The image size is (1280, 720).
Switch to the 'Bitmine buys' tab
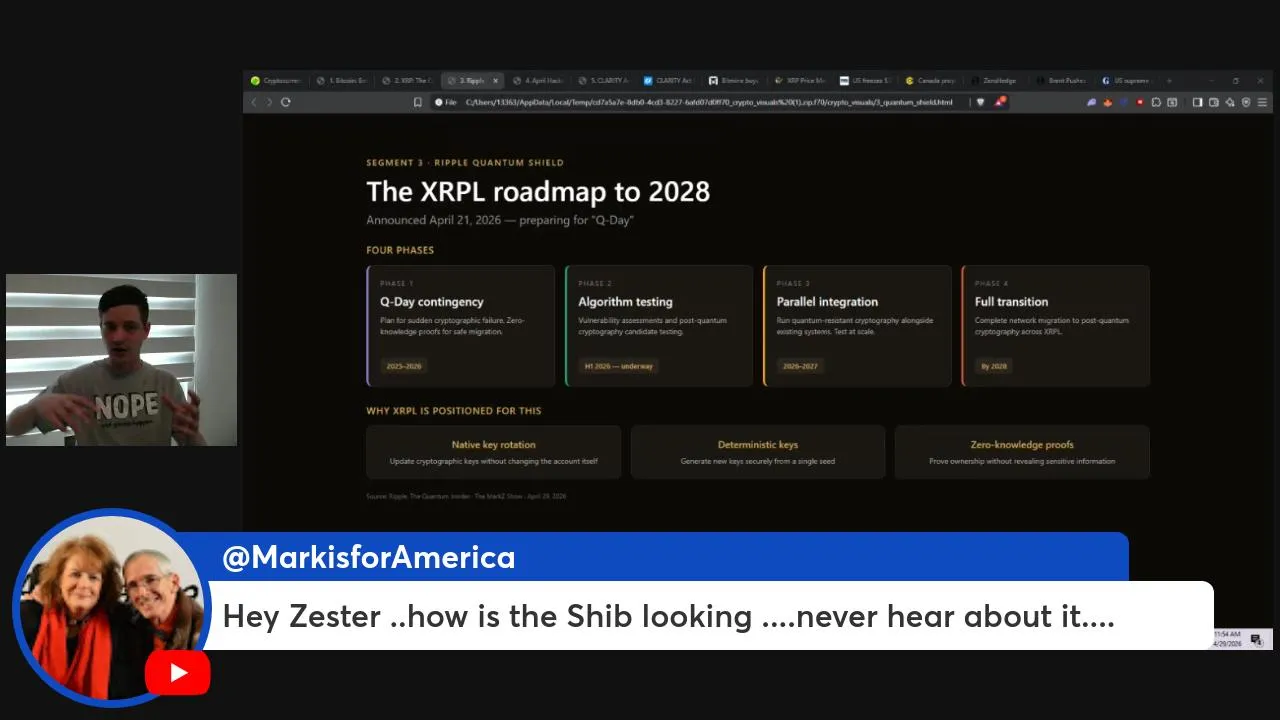tap(735, 81)
